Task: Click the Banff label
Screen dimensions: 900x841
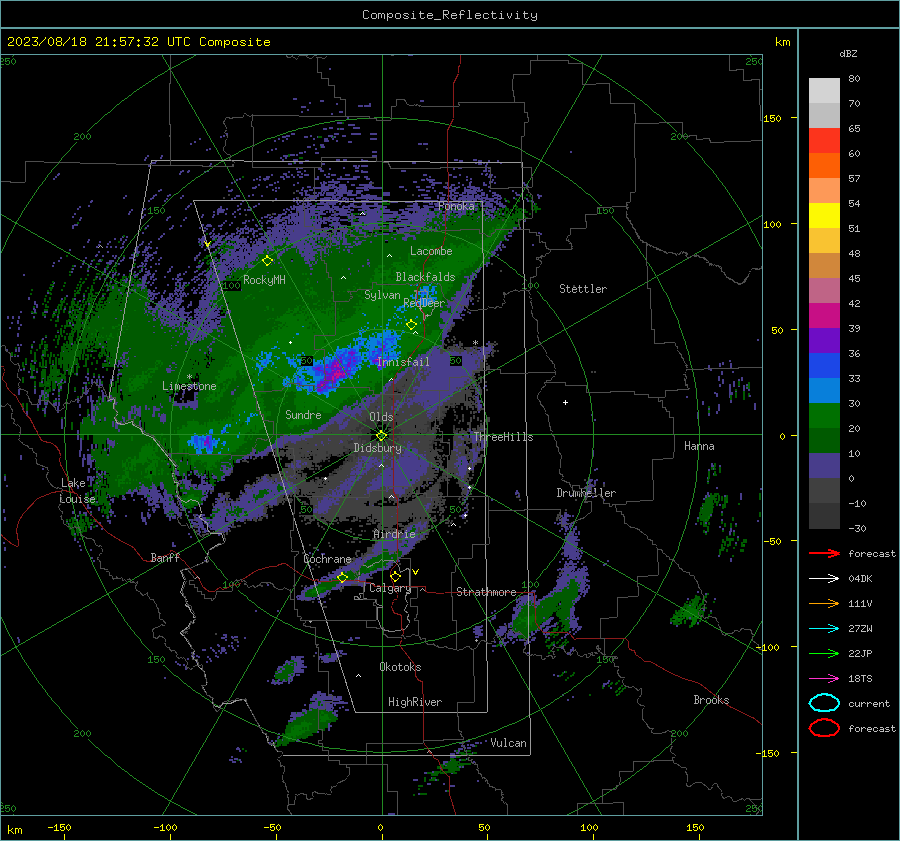Action: point(165,557)
